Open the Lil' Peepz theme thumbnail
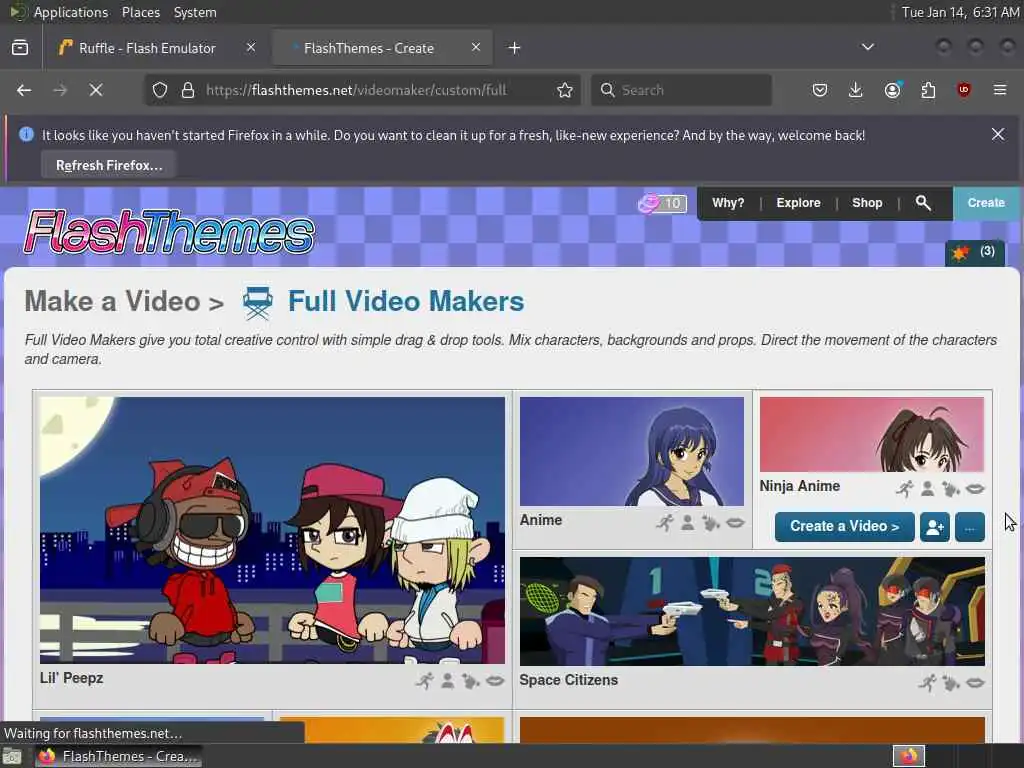The height and width of the screenshot is (768, 1024). point(272,530)
